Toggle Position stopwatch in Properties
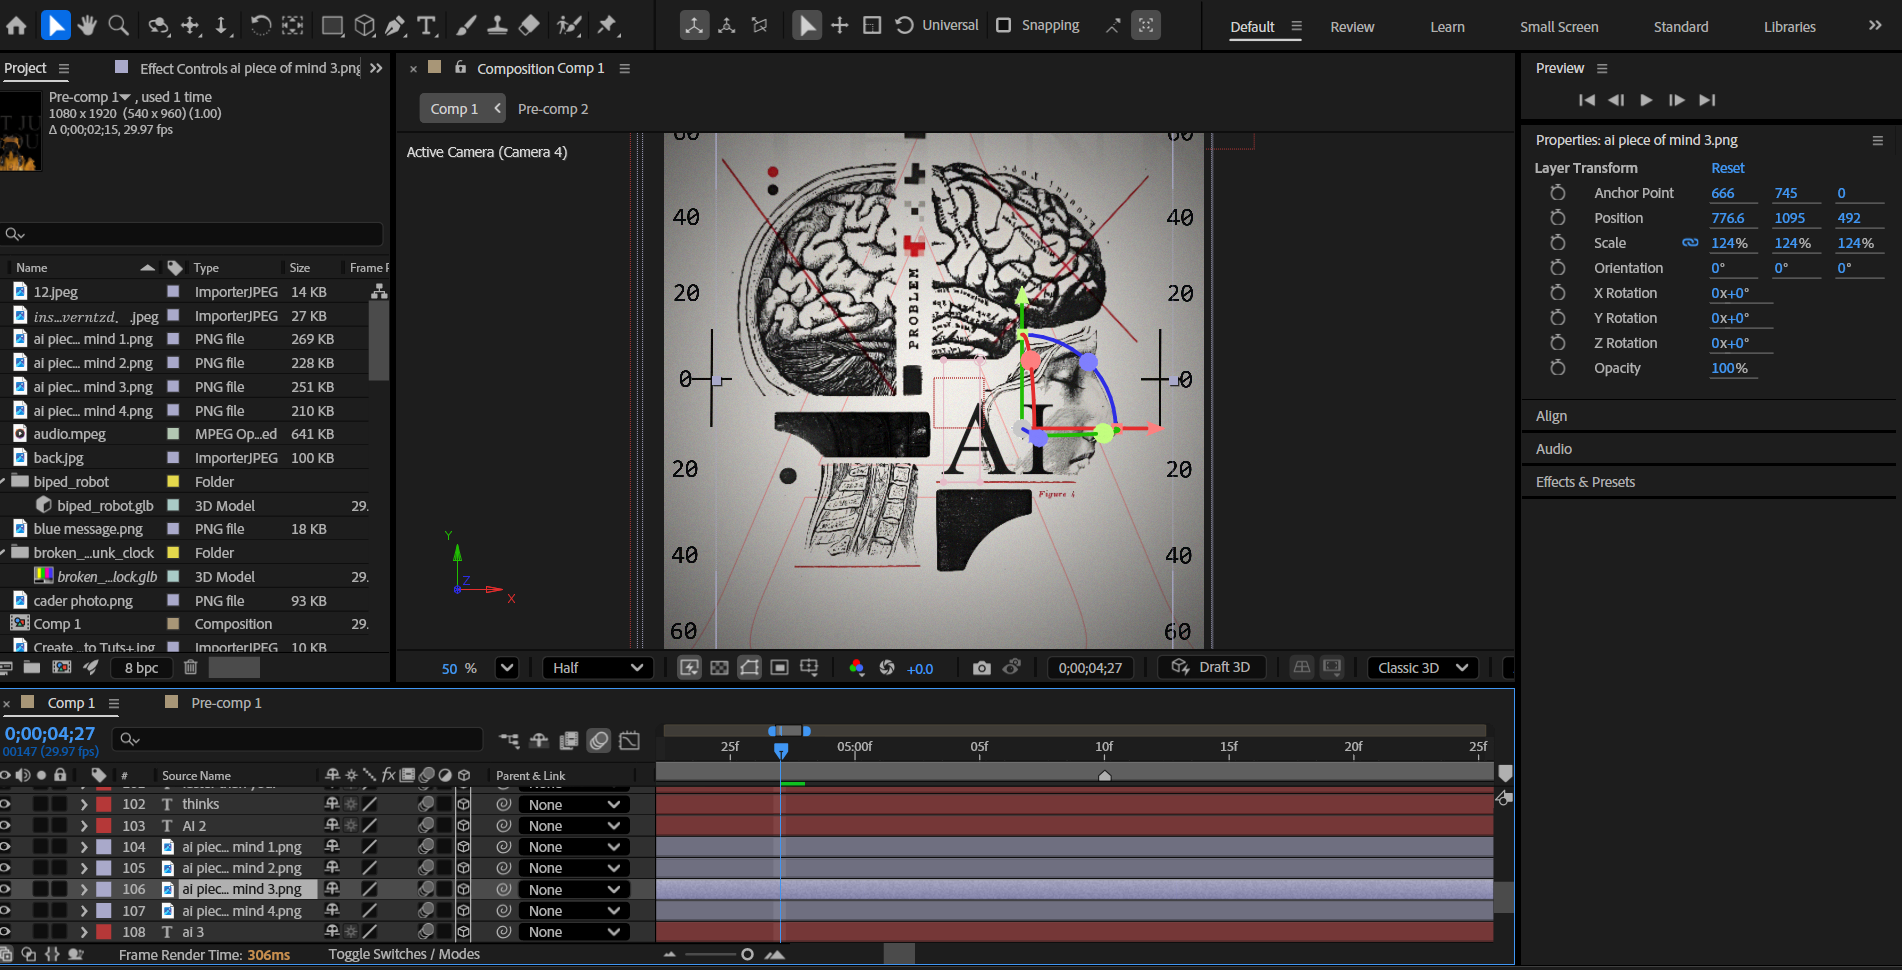The image size is (1902, 970). tap(1557, 218)
